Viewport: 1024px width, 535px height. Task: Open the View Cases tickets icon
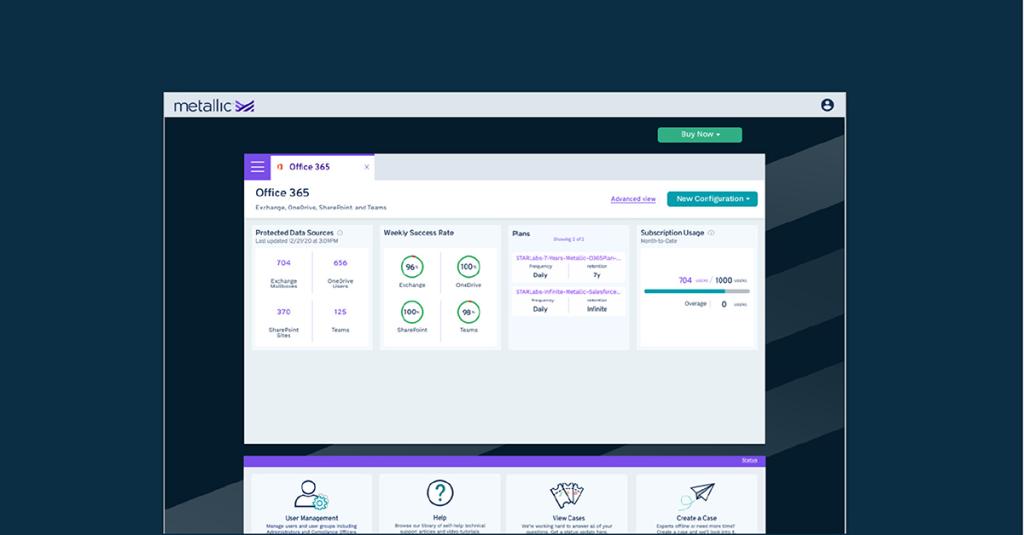coord(567,496)
